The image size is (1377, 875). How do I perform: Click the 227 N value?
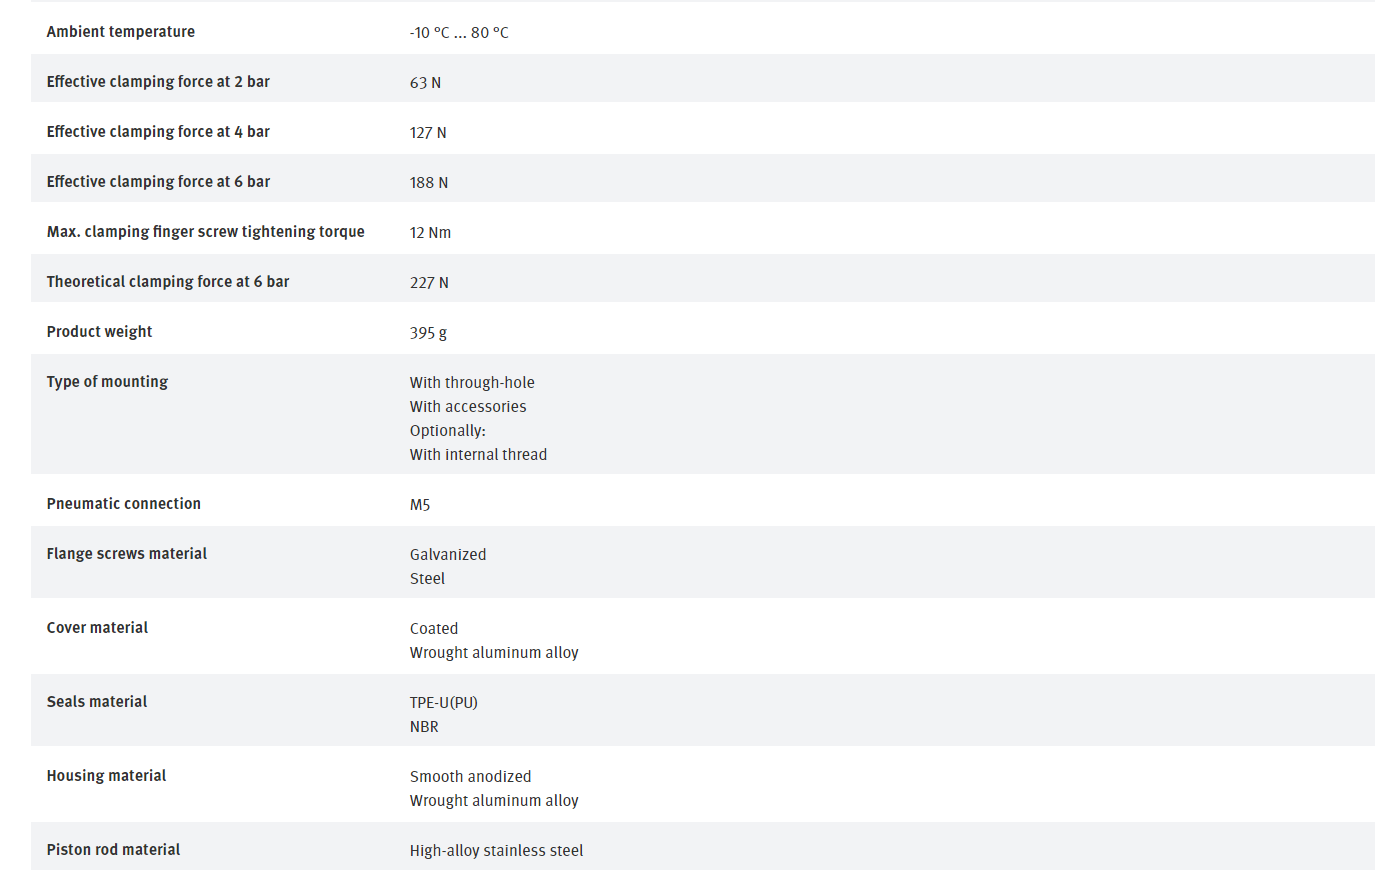click(429, 283)
